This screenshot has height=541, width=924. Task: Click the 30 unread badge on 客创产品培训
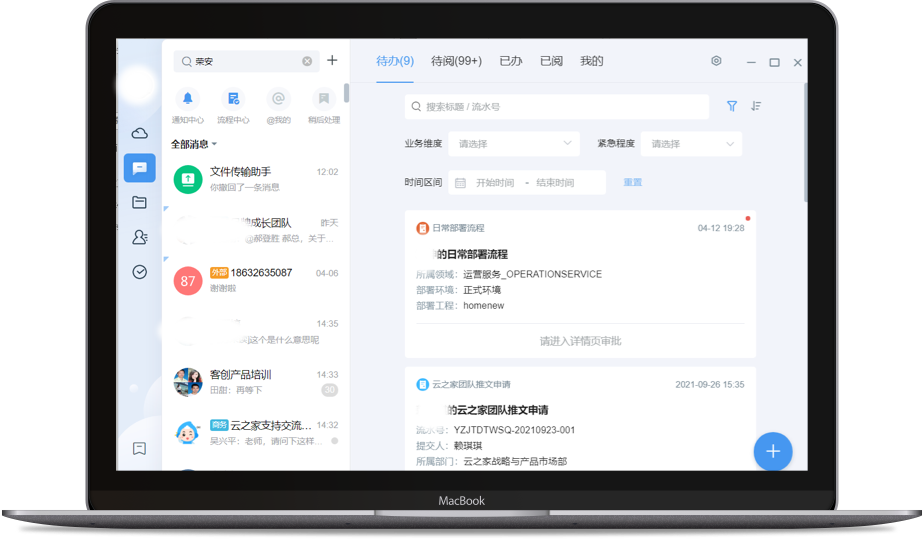pyautogui.click(x=330, y=390)
